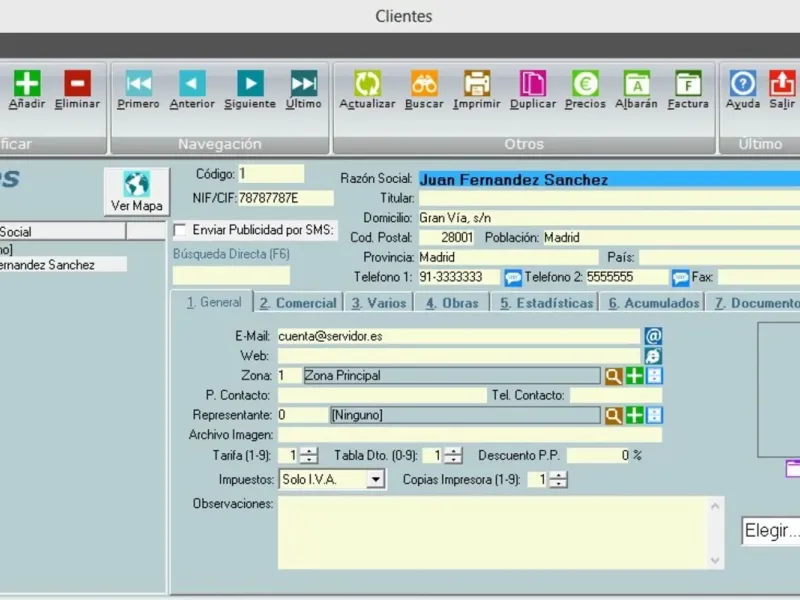800x600 pixels.
Task: Click the email @ icon beside E-Mail
Action: tap(654, 336)
